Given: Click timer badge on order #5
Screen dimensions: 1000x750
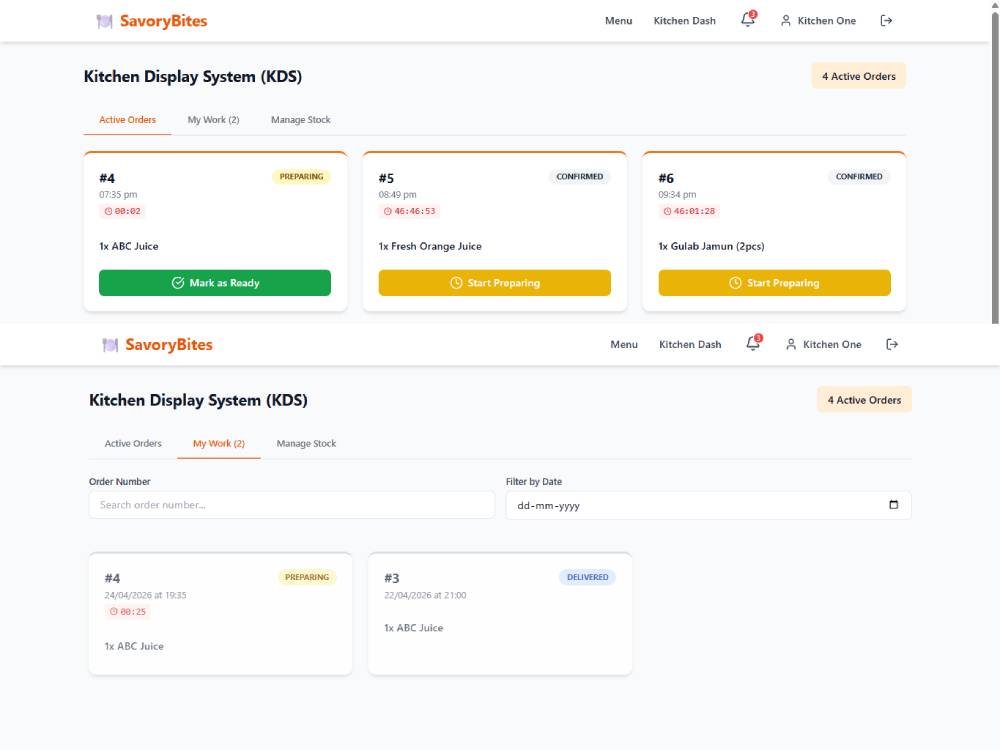Looking at the screenshot, I should click(409, 211).
